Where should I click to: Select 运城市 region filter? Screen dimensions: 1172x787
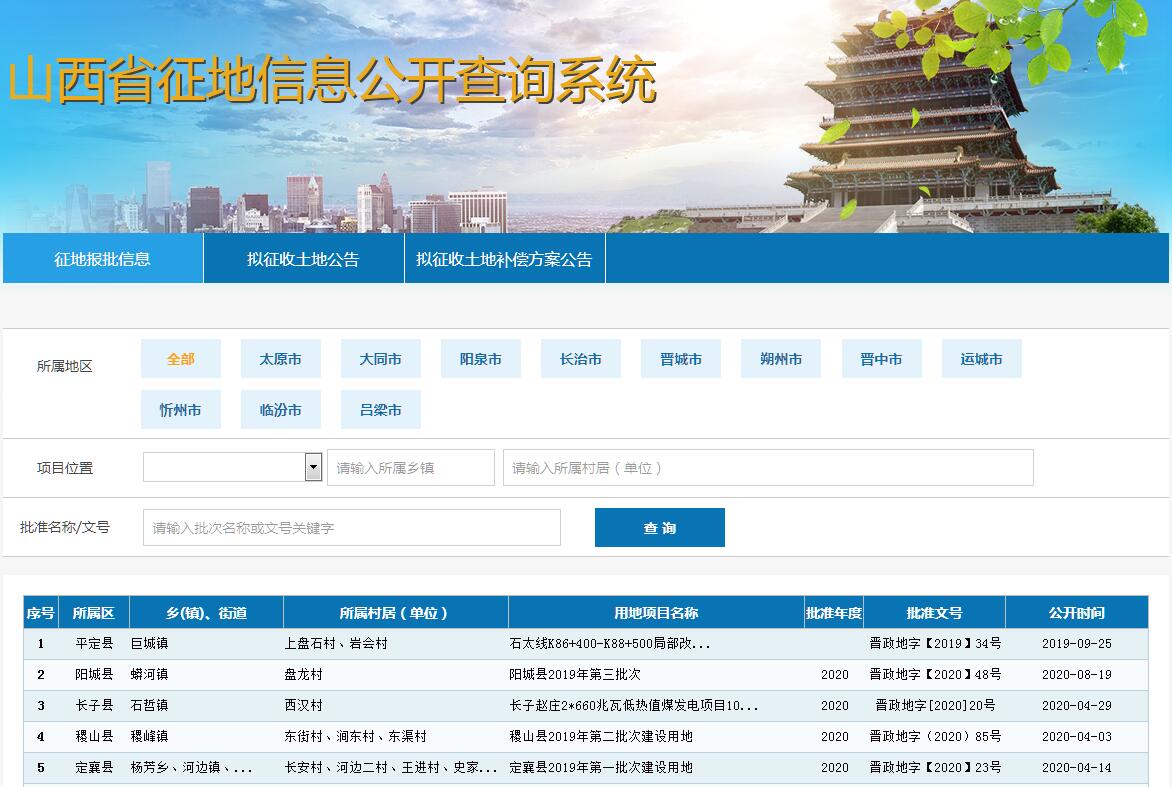(981, 359)
